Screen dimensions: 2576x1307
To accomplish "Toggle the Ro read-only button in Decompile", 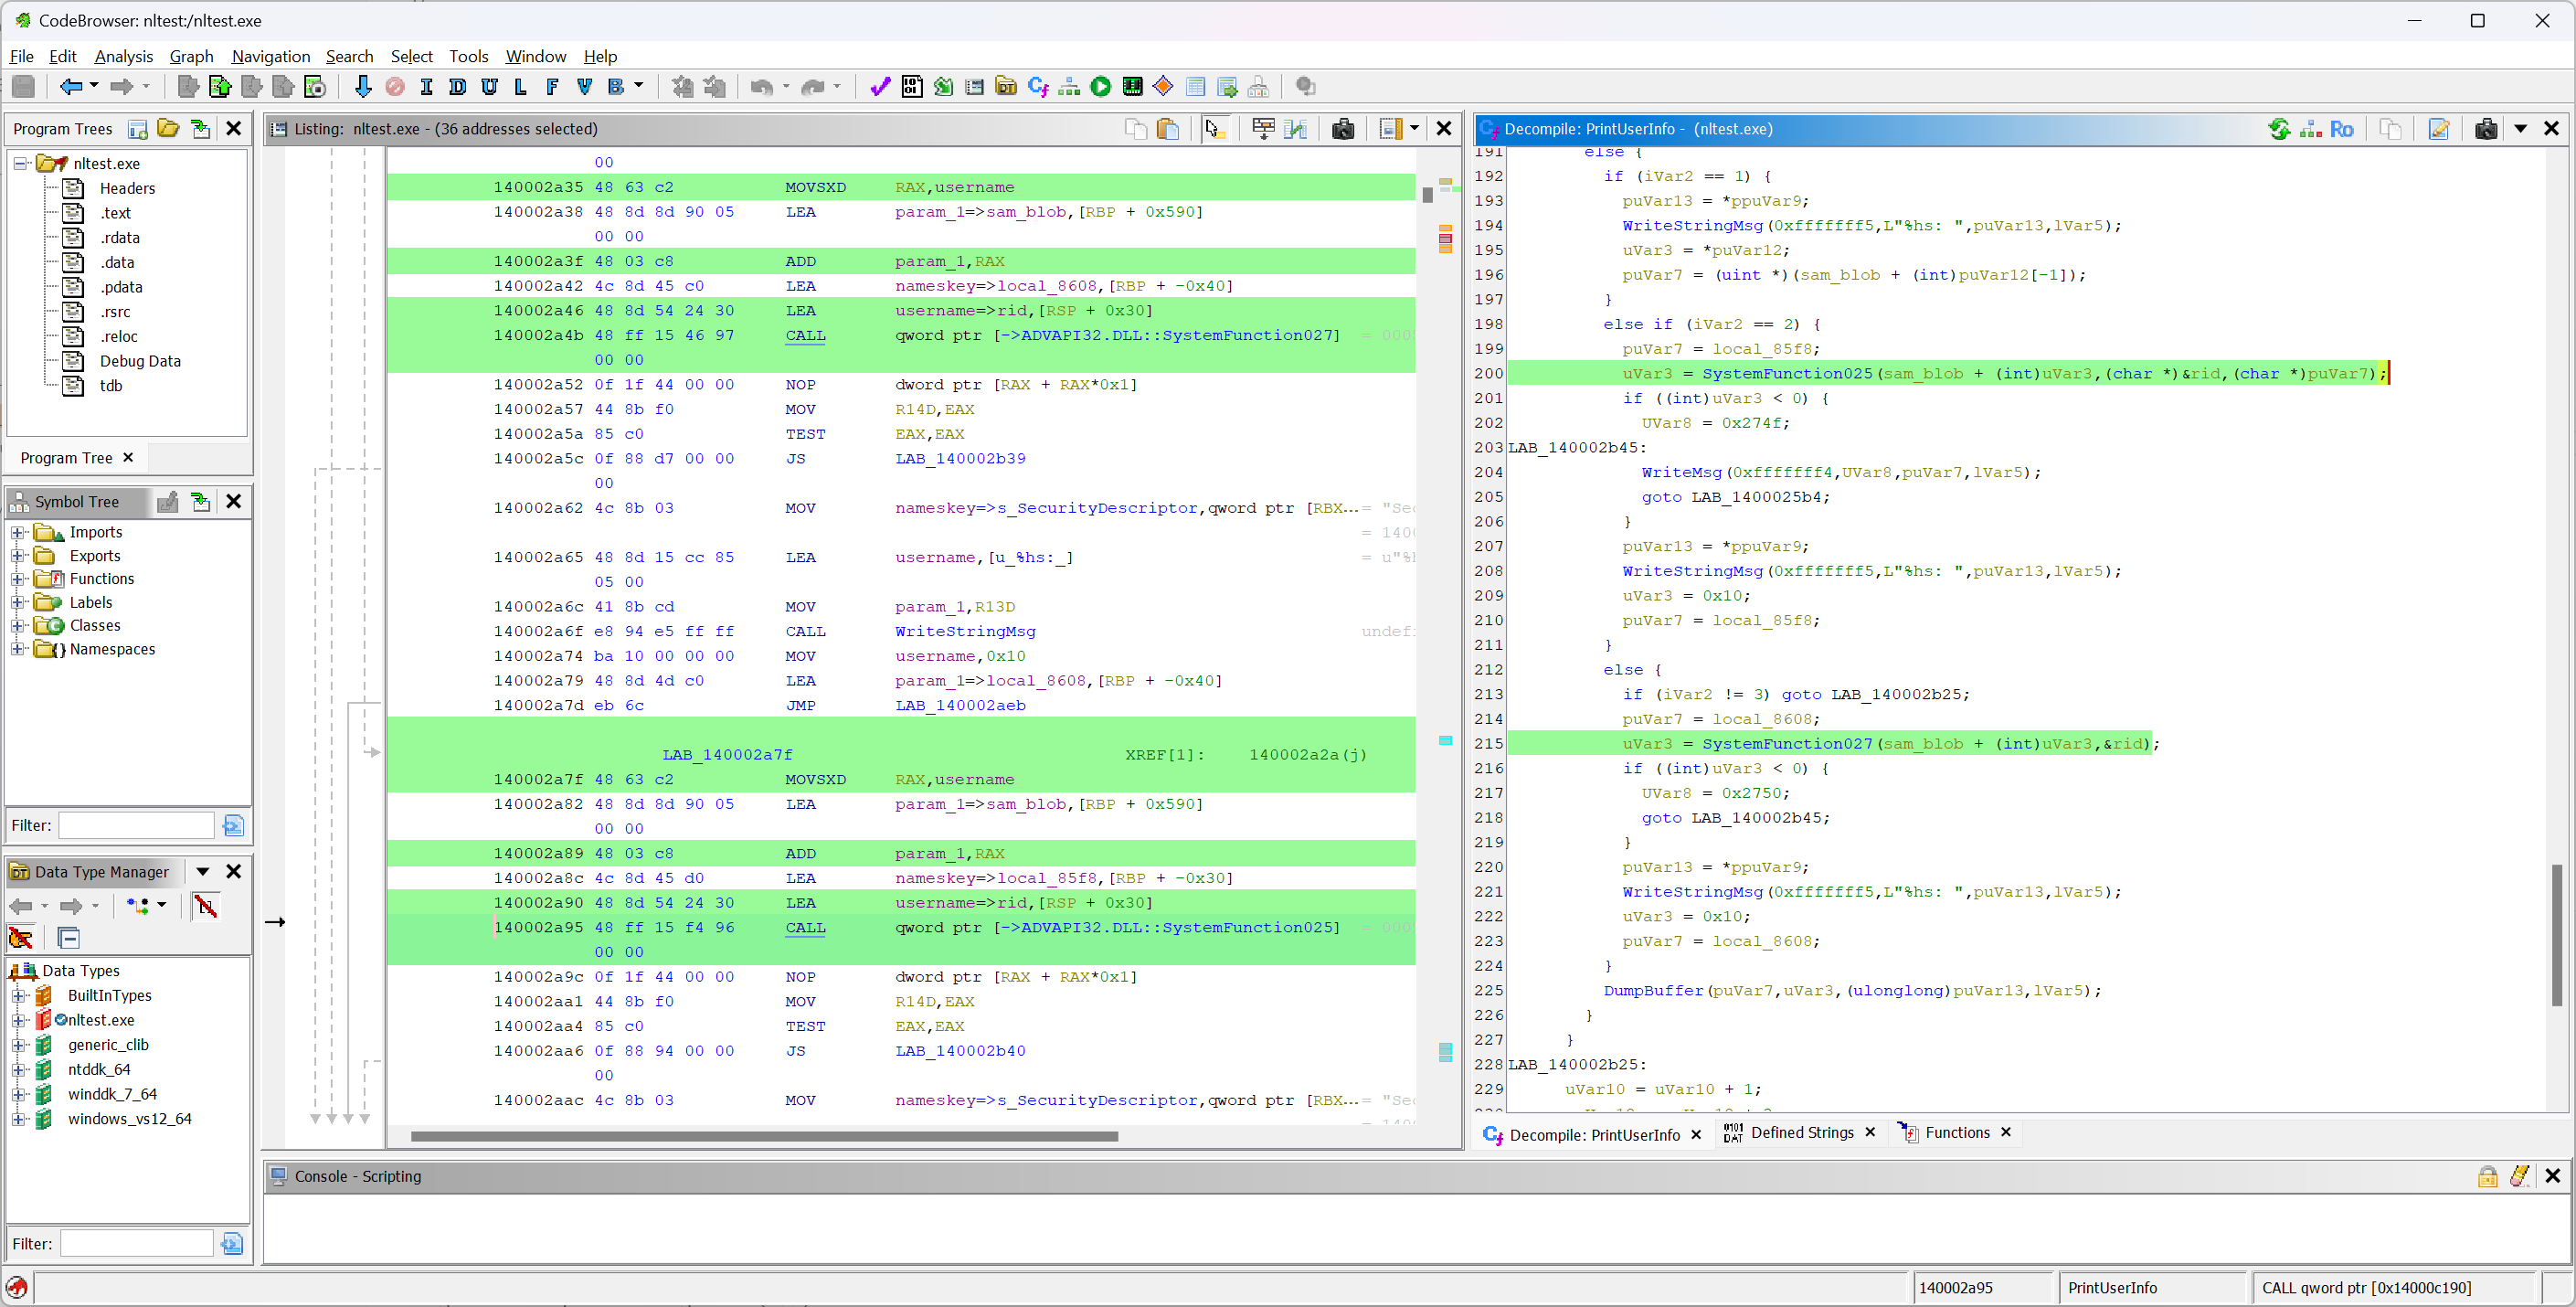I will pos(2341,129).
